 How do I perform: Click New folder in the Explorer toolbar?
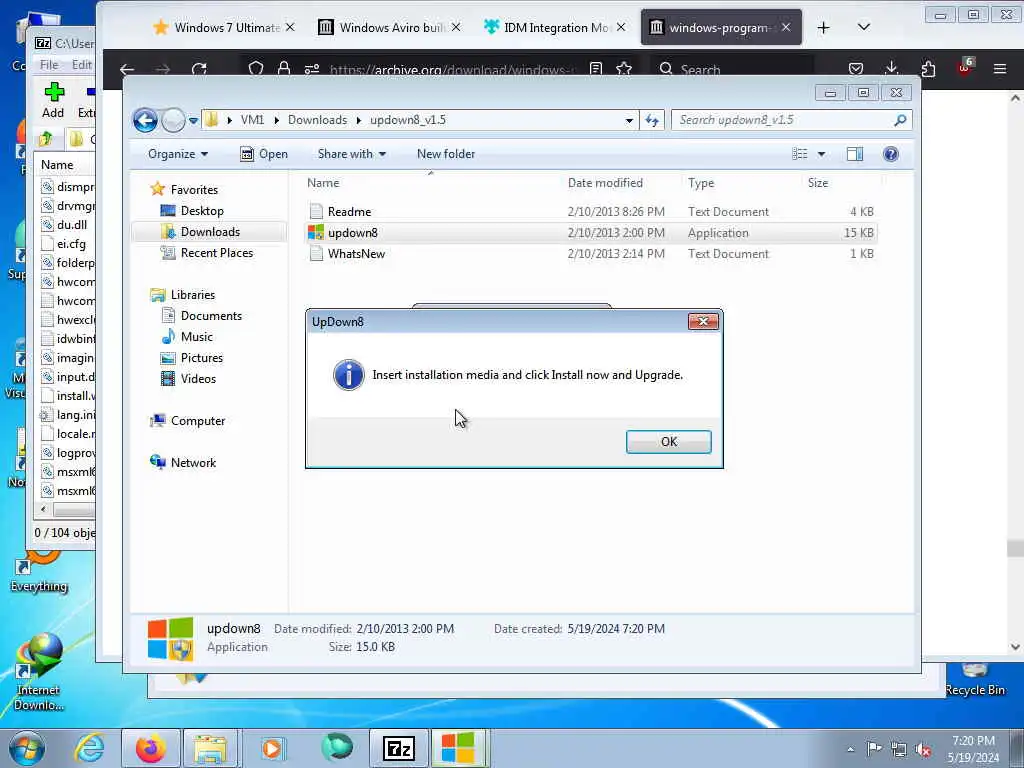[x=446, y=154]
